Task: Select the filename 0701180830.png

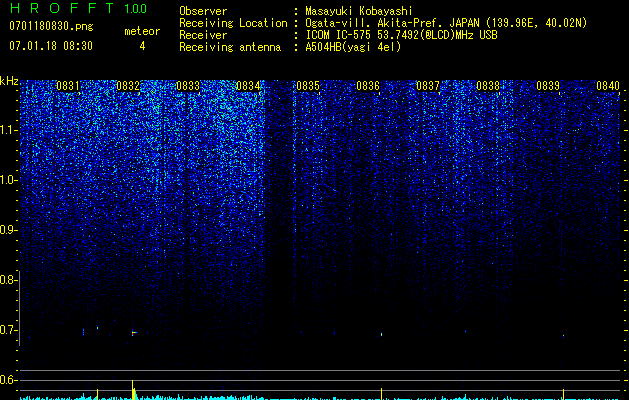Action: [x=51, y=27]
